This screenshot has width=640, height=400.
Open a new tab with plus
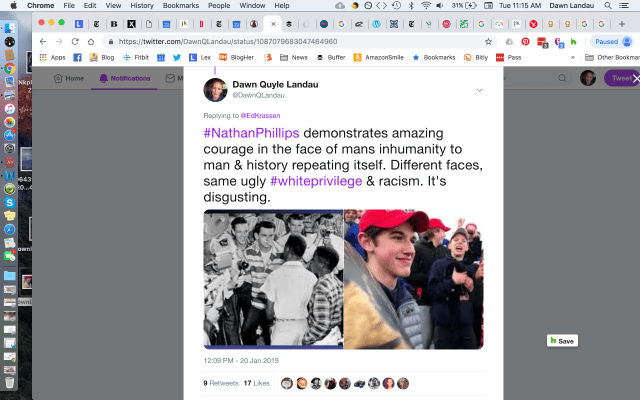tap(622, 24)
